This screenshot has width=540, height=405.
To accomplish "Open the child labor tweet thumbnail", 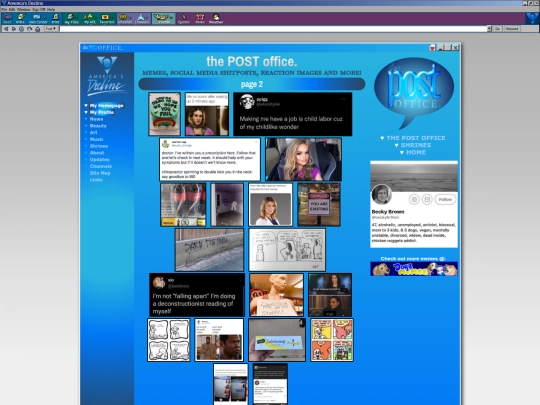I will tap(293, 114).
